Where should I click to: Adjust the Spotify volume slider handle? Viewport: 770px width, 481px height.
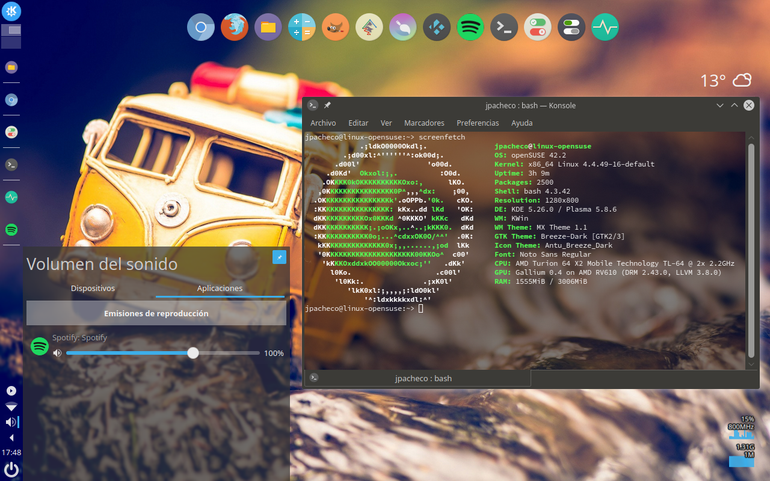(193, 353)
